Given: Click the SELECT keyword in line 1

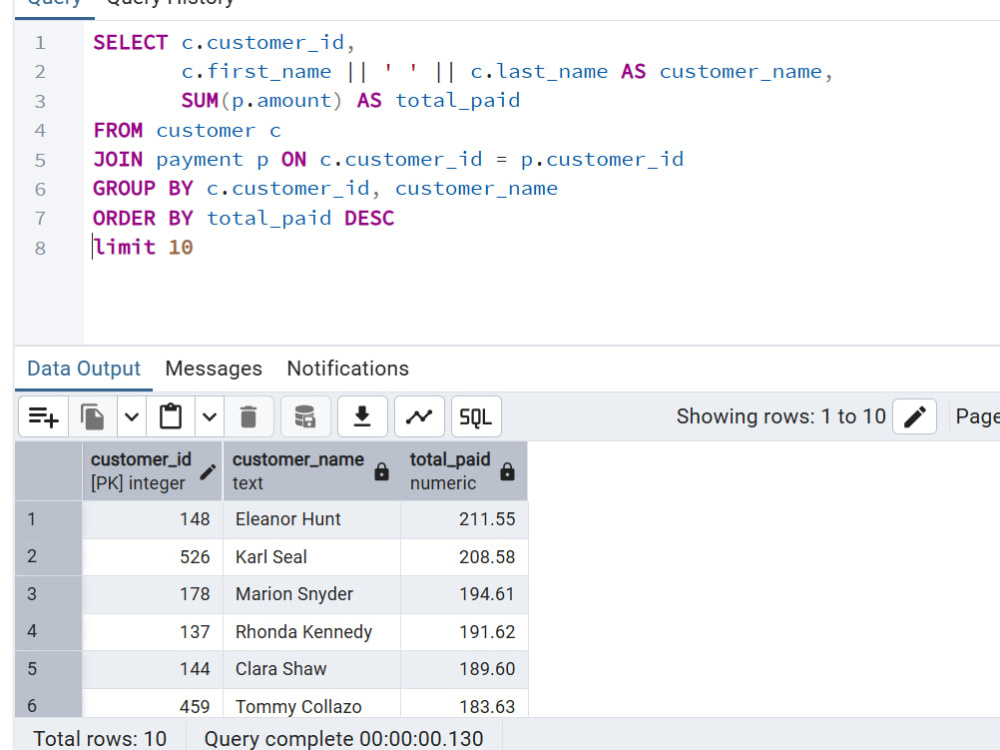Looking at the screenshot, I should (x=130, y=43).
